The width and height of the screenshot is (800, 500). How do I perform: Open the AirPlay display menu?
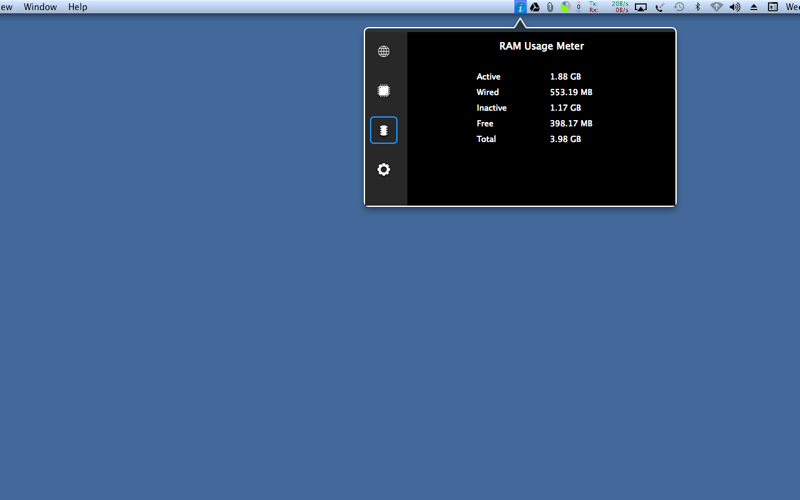641,7
